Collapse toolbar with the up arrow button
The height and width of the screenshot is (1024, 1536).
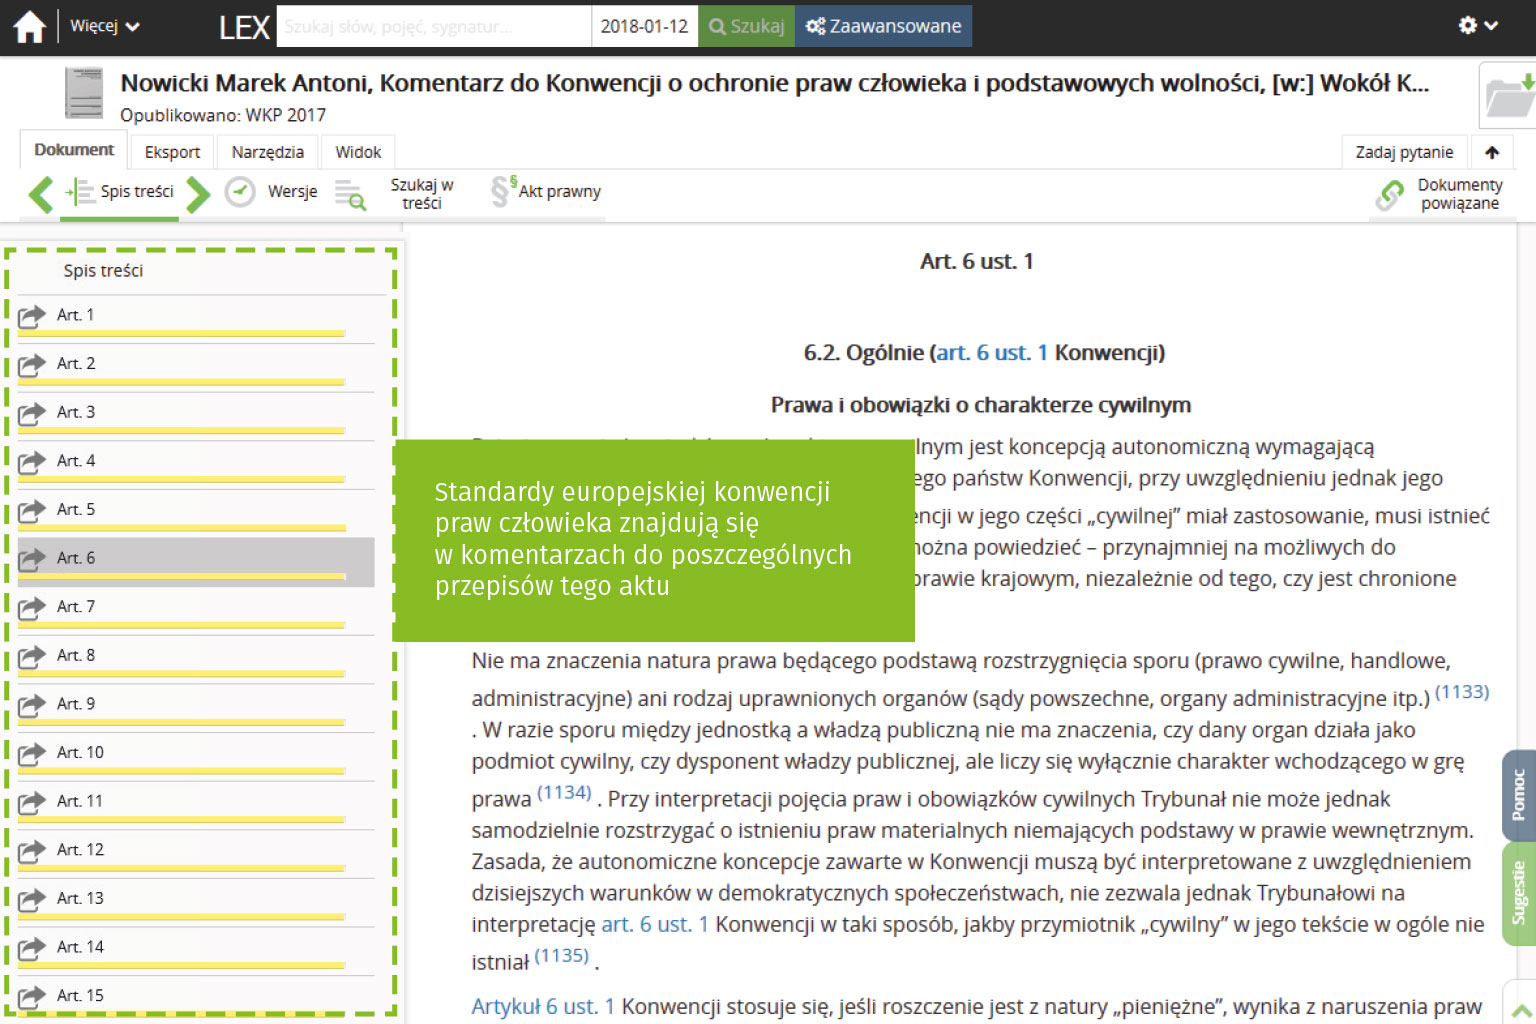[1492, 152]
